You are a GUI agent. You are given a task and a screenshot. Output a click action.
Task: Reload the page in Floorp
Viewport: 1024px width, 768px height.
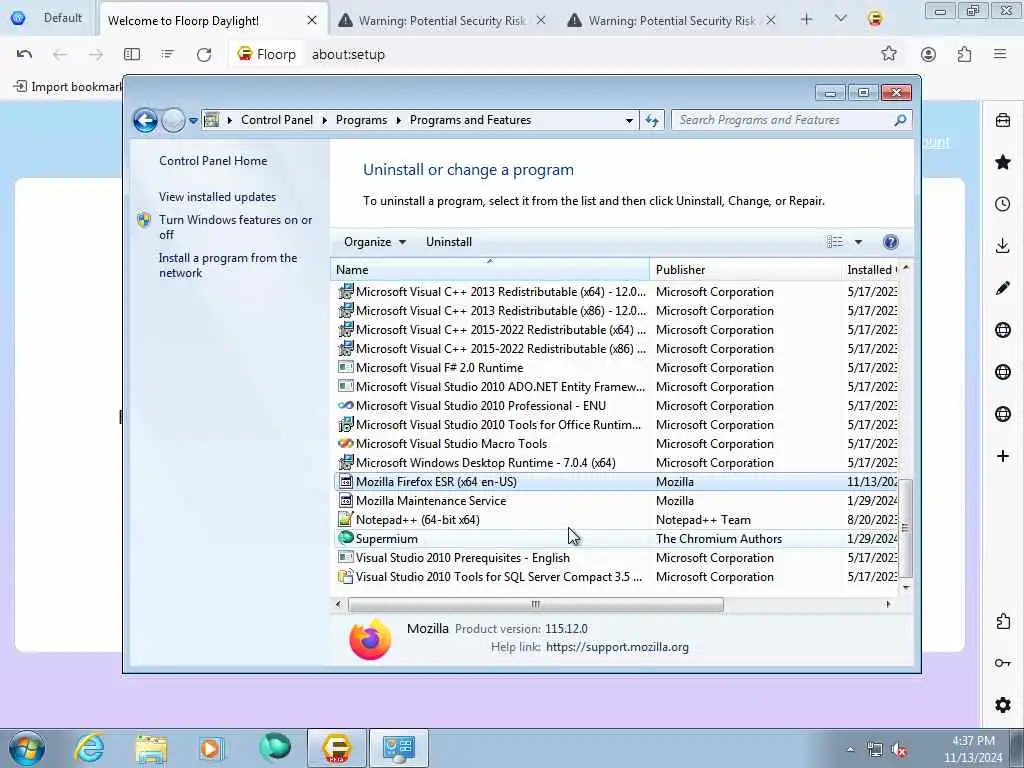coord(204,54)
